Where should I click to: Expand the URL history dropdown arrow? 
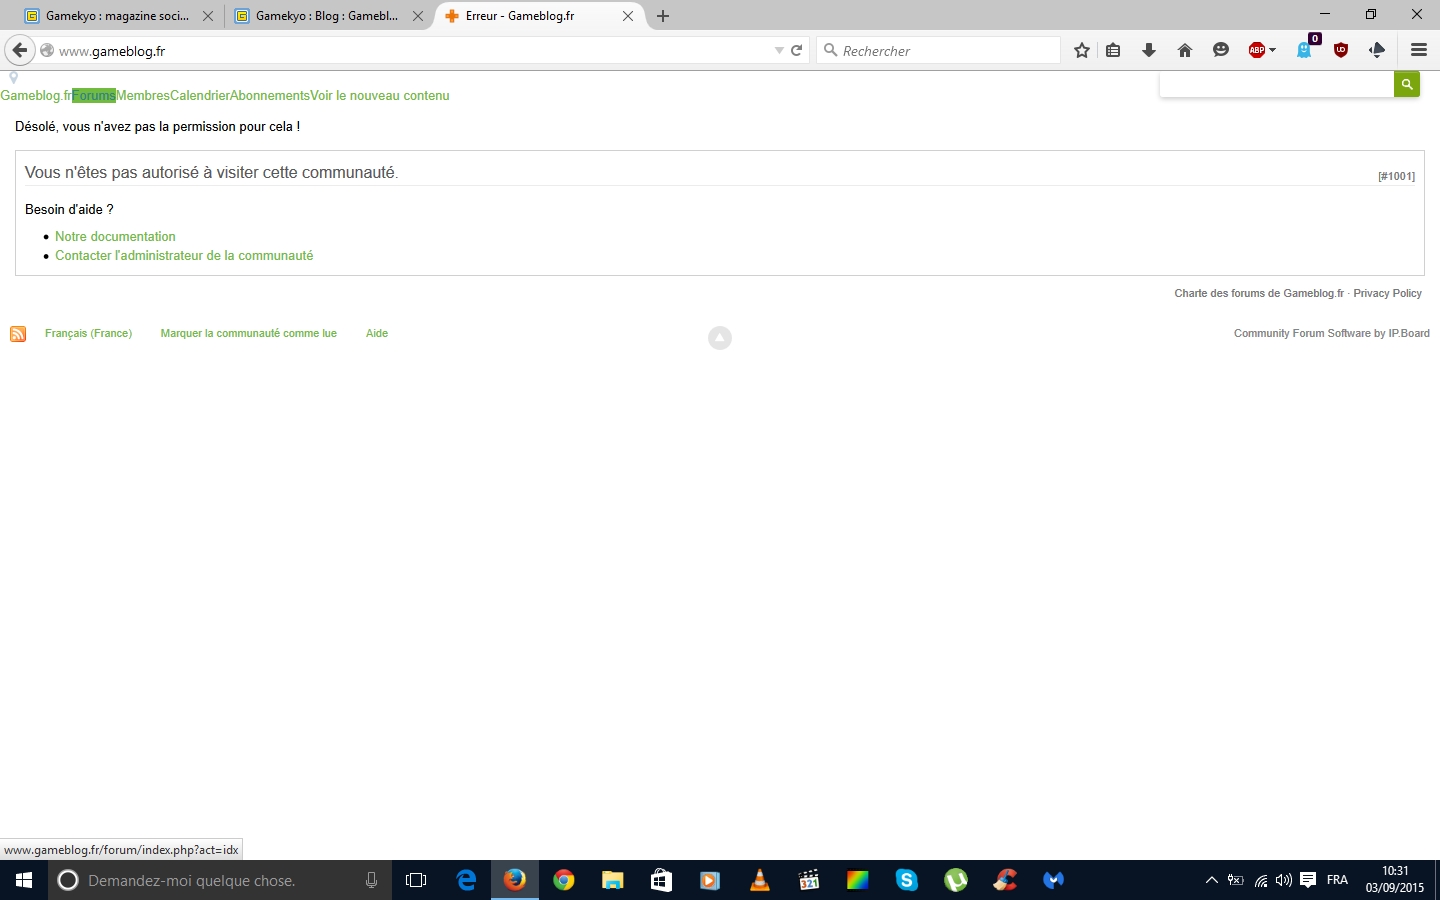pyautogui.click(x=779, y=50)
